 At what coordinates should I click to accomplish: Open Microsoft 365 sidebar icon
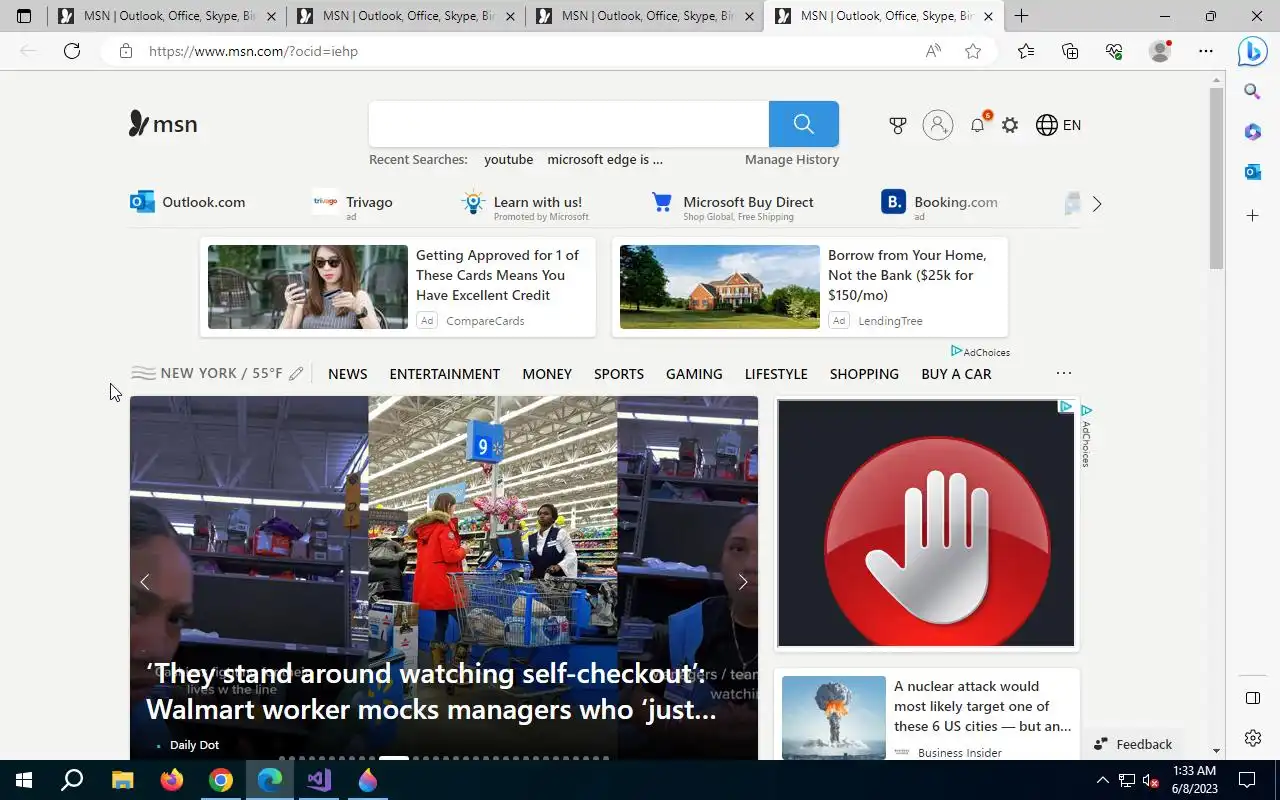point(1252,132)
